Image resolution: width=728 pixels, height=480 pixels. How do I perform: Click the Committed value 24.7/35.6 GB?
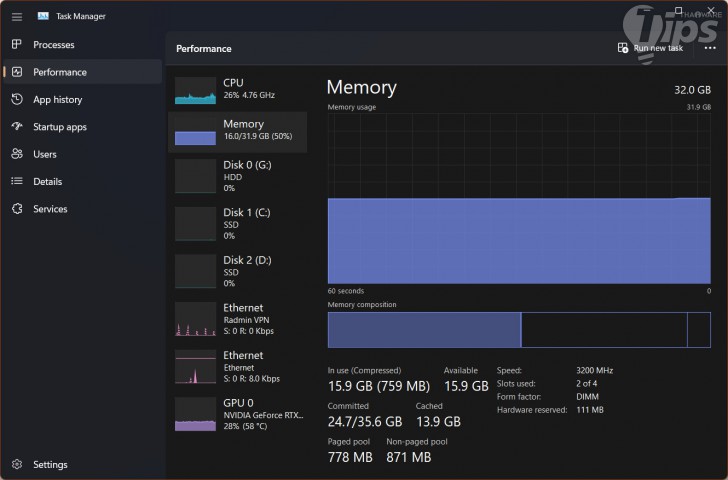click(x=365, y=422)
